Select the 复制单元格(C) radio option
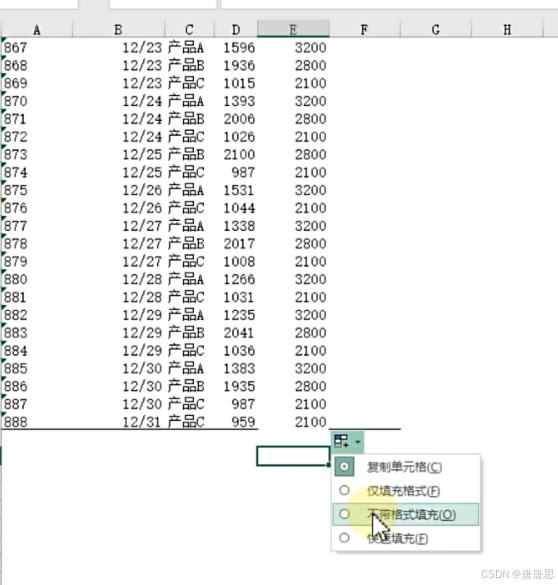This screenshot has width=558, height=585. [x=405, y=467]
